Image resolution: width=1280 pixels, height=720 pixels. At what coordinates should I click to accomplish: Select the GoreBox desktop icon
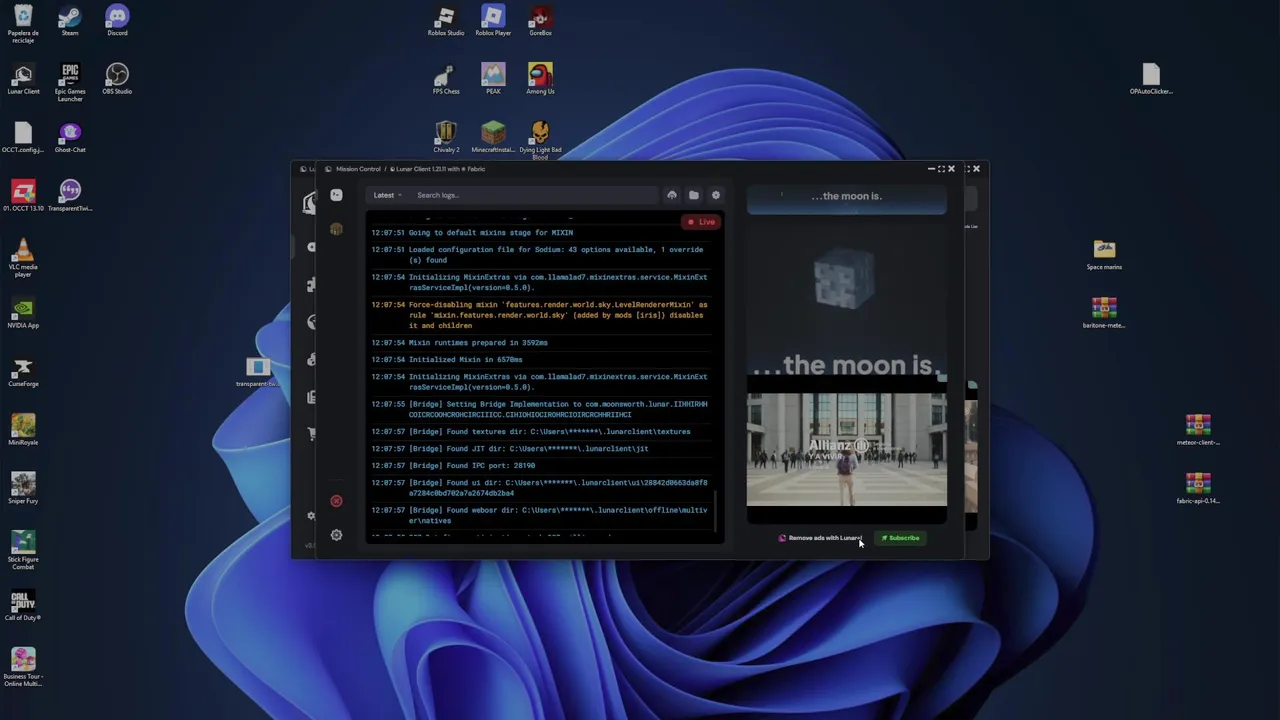tap(540, 21)
